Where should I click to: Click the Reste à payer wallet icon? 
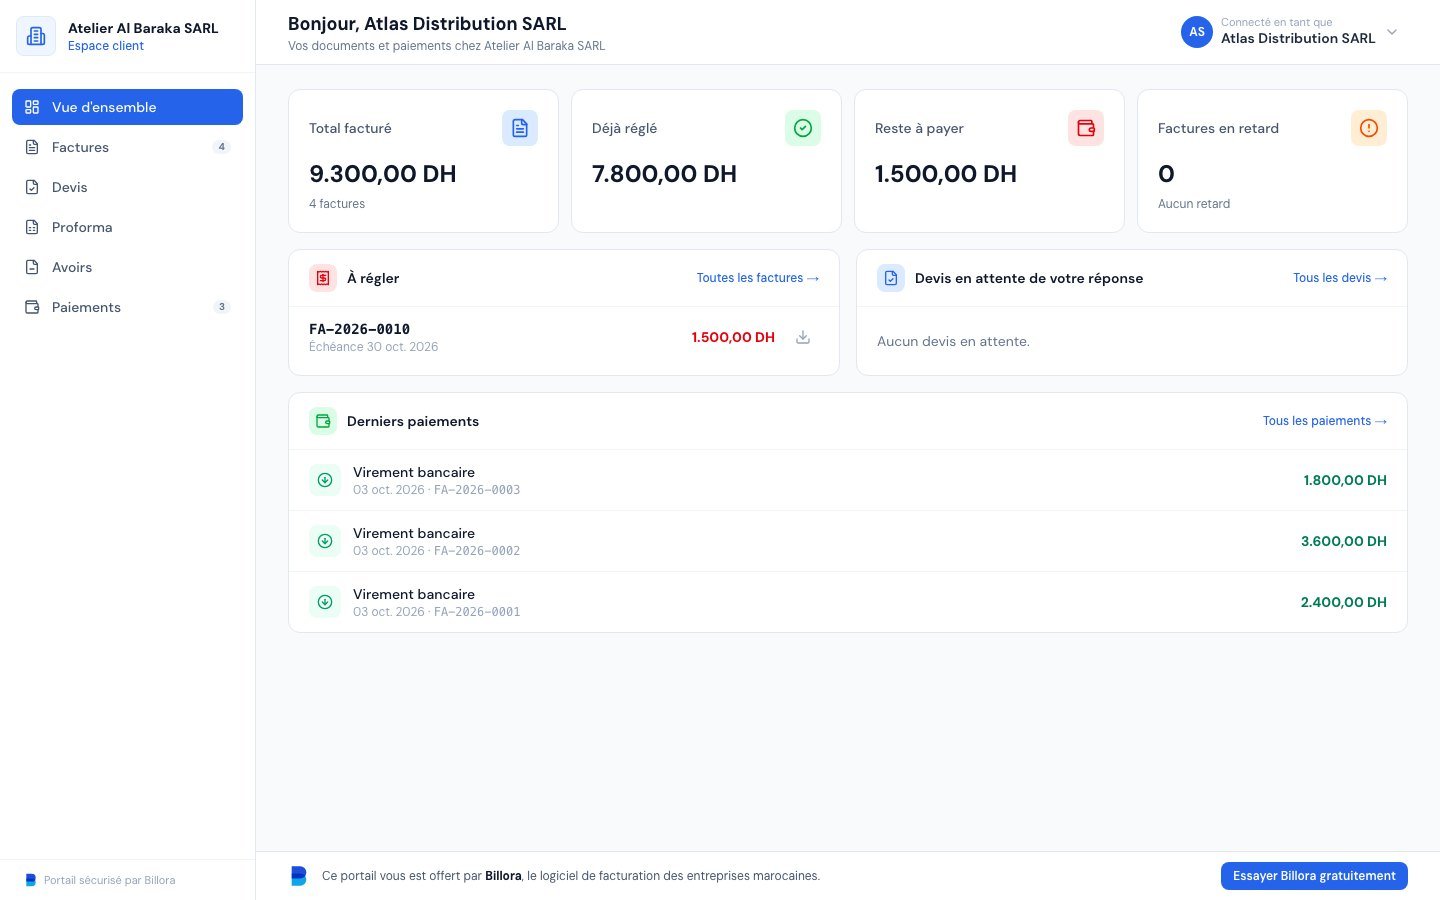1086,128
